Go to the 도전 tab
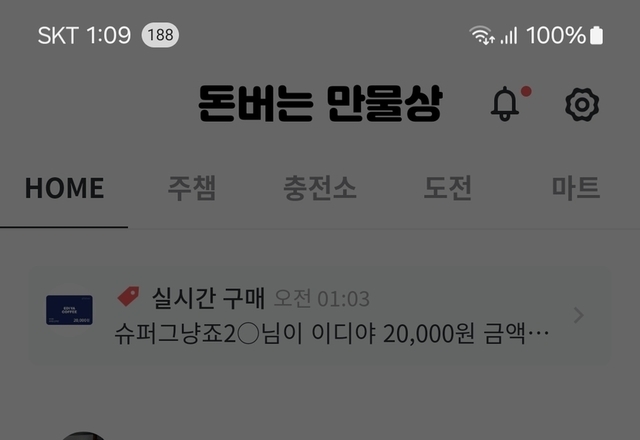 tap(448, 188)
